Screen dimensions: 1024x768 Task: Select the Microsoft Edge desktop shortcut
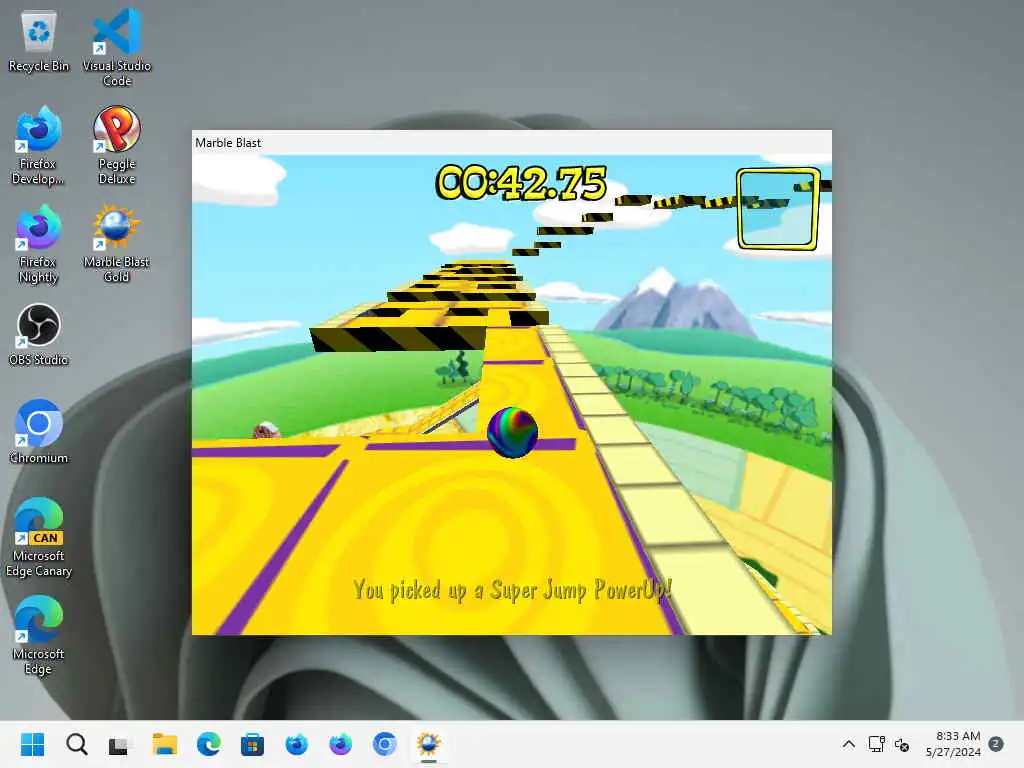(x=39, y=635)
